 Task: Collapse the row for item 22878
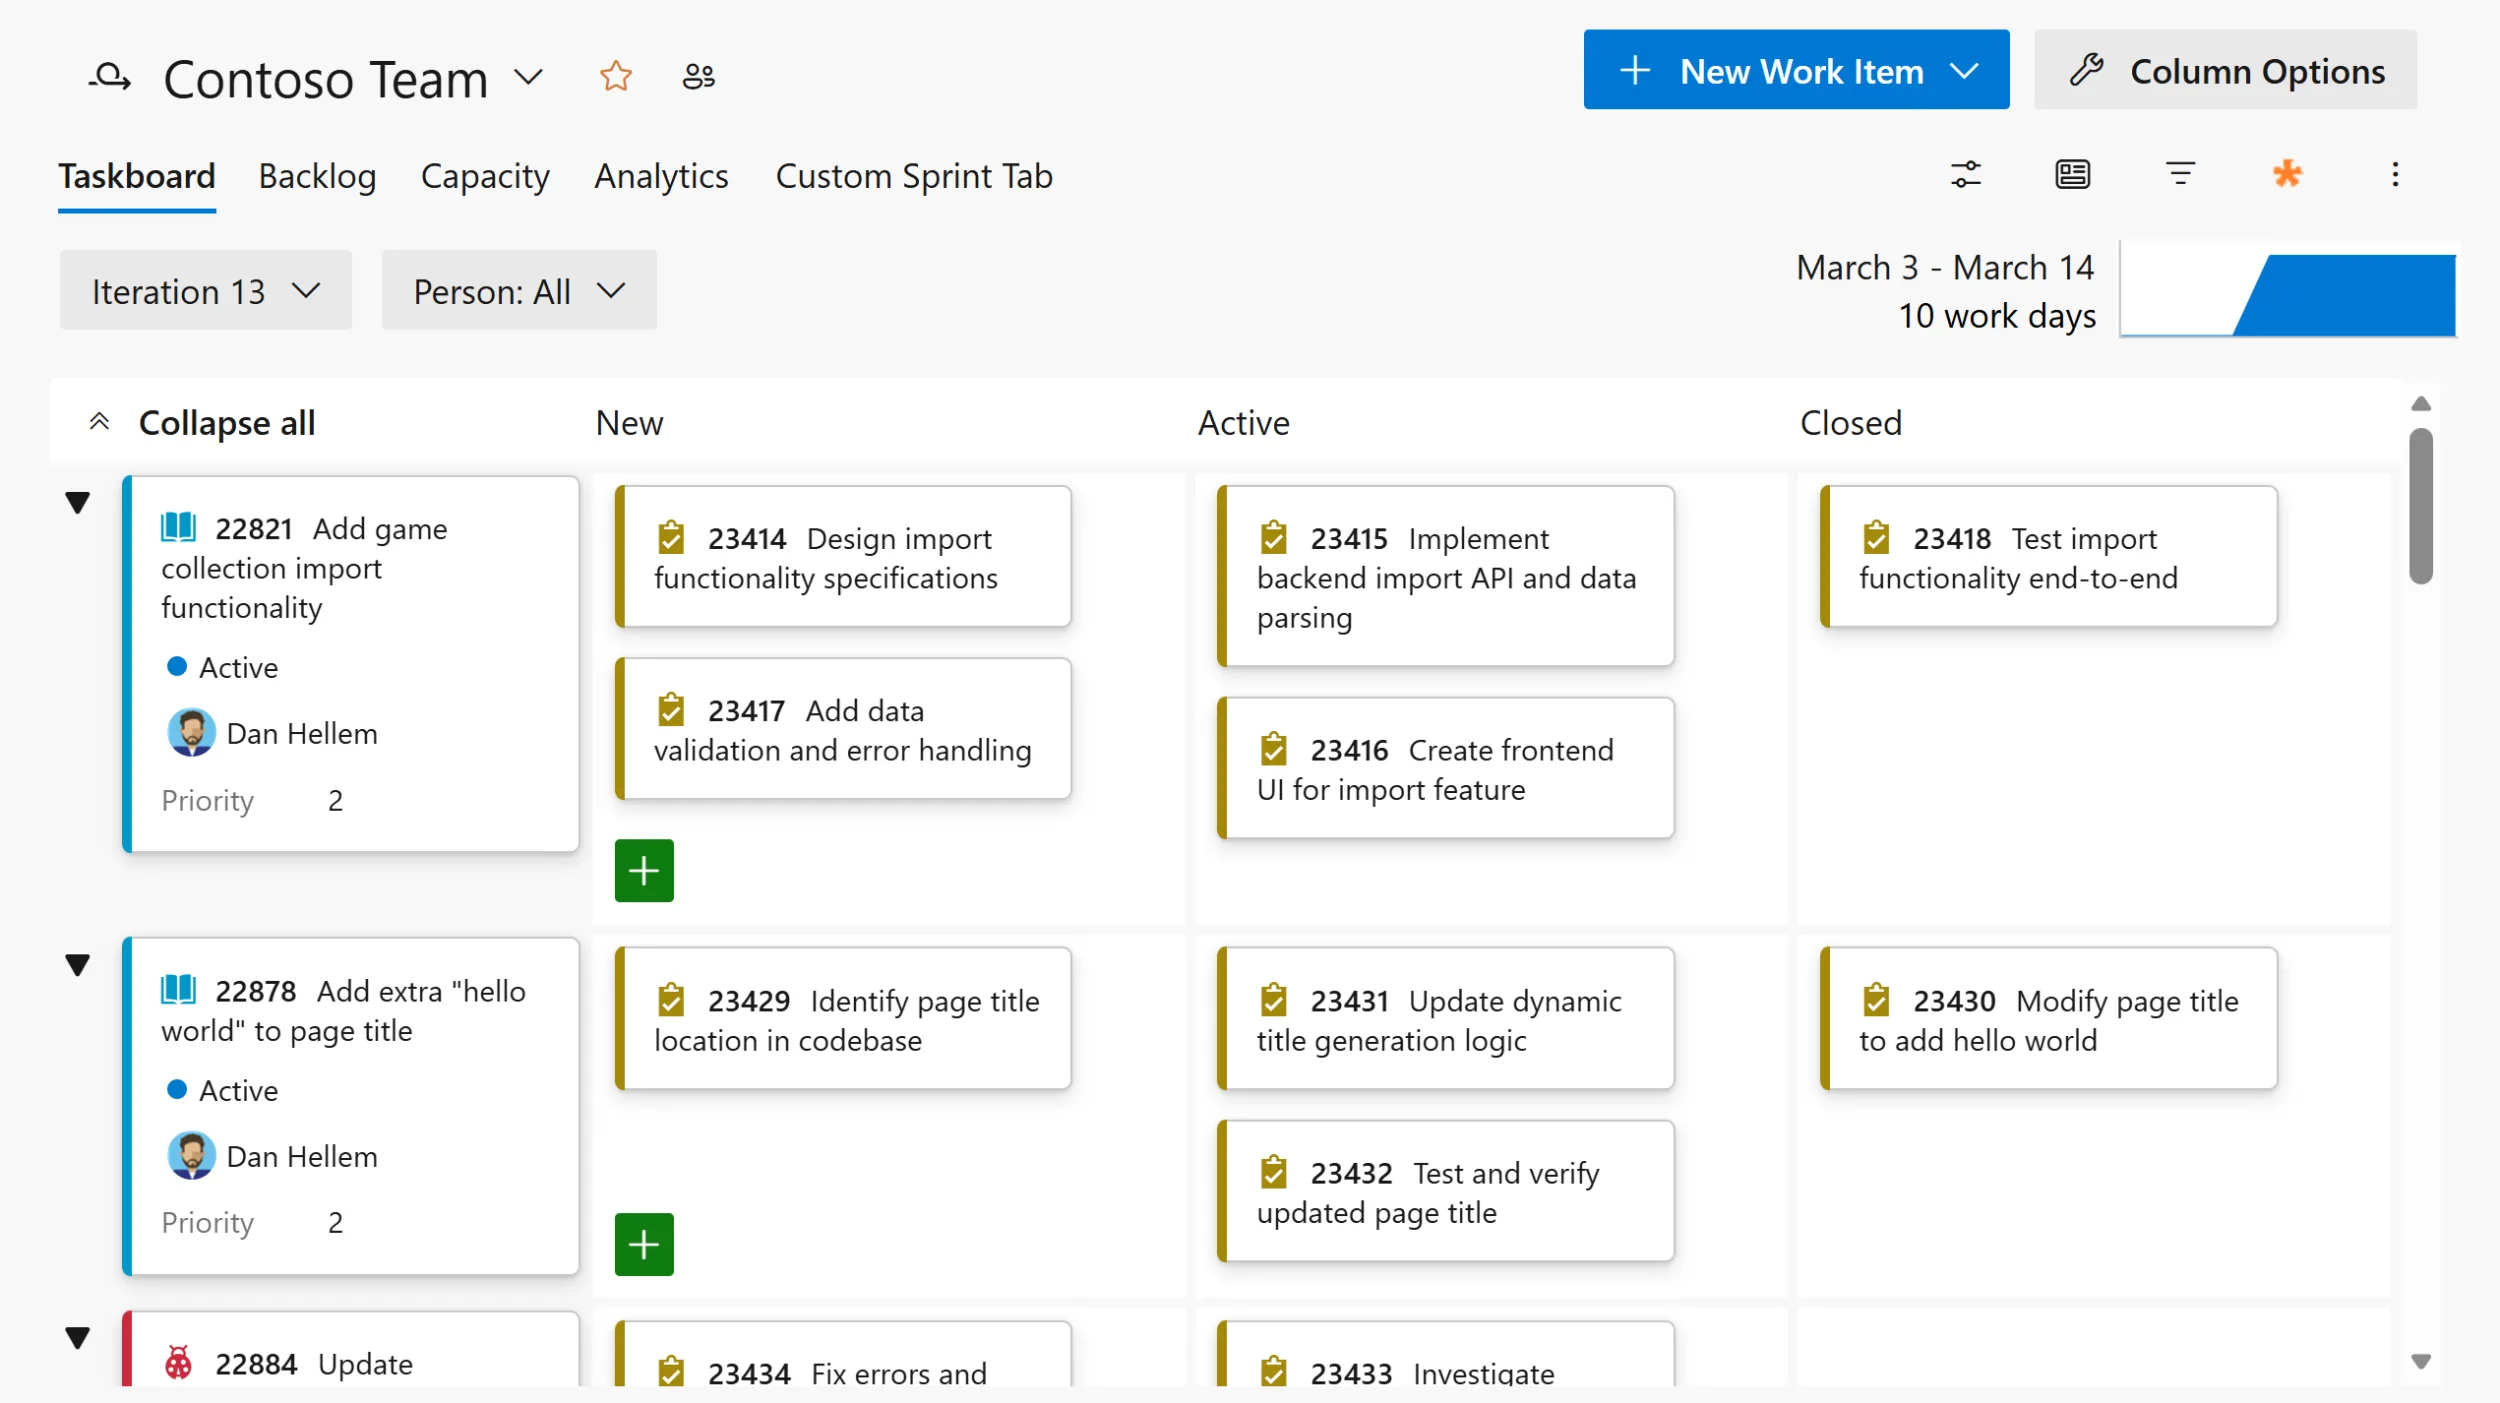point(78,965)
